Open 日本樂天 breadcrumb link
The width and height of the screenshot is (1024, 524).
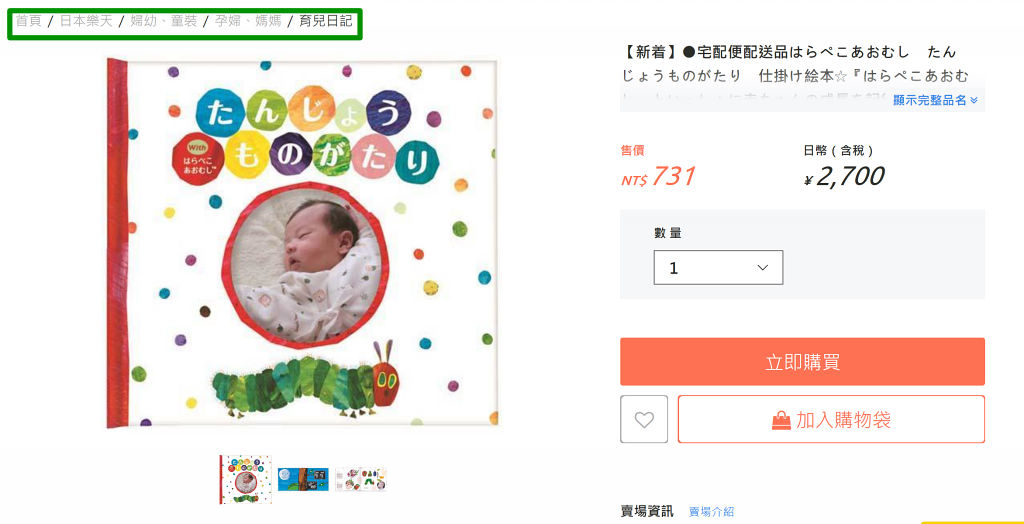point(86,21)
